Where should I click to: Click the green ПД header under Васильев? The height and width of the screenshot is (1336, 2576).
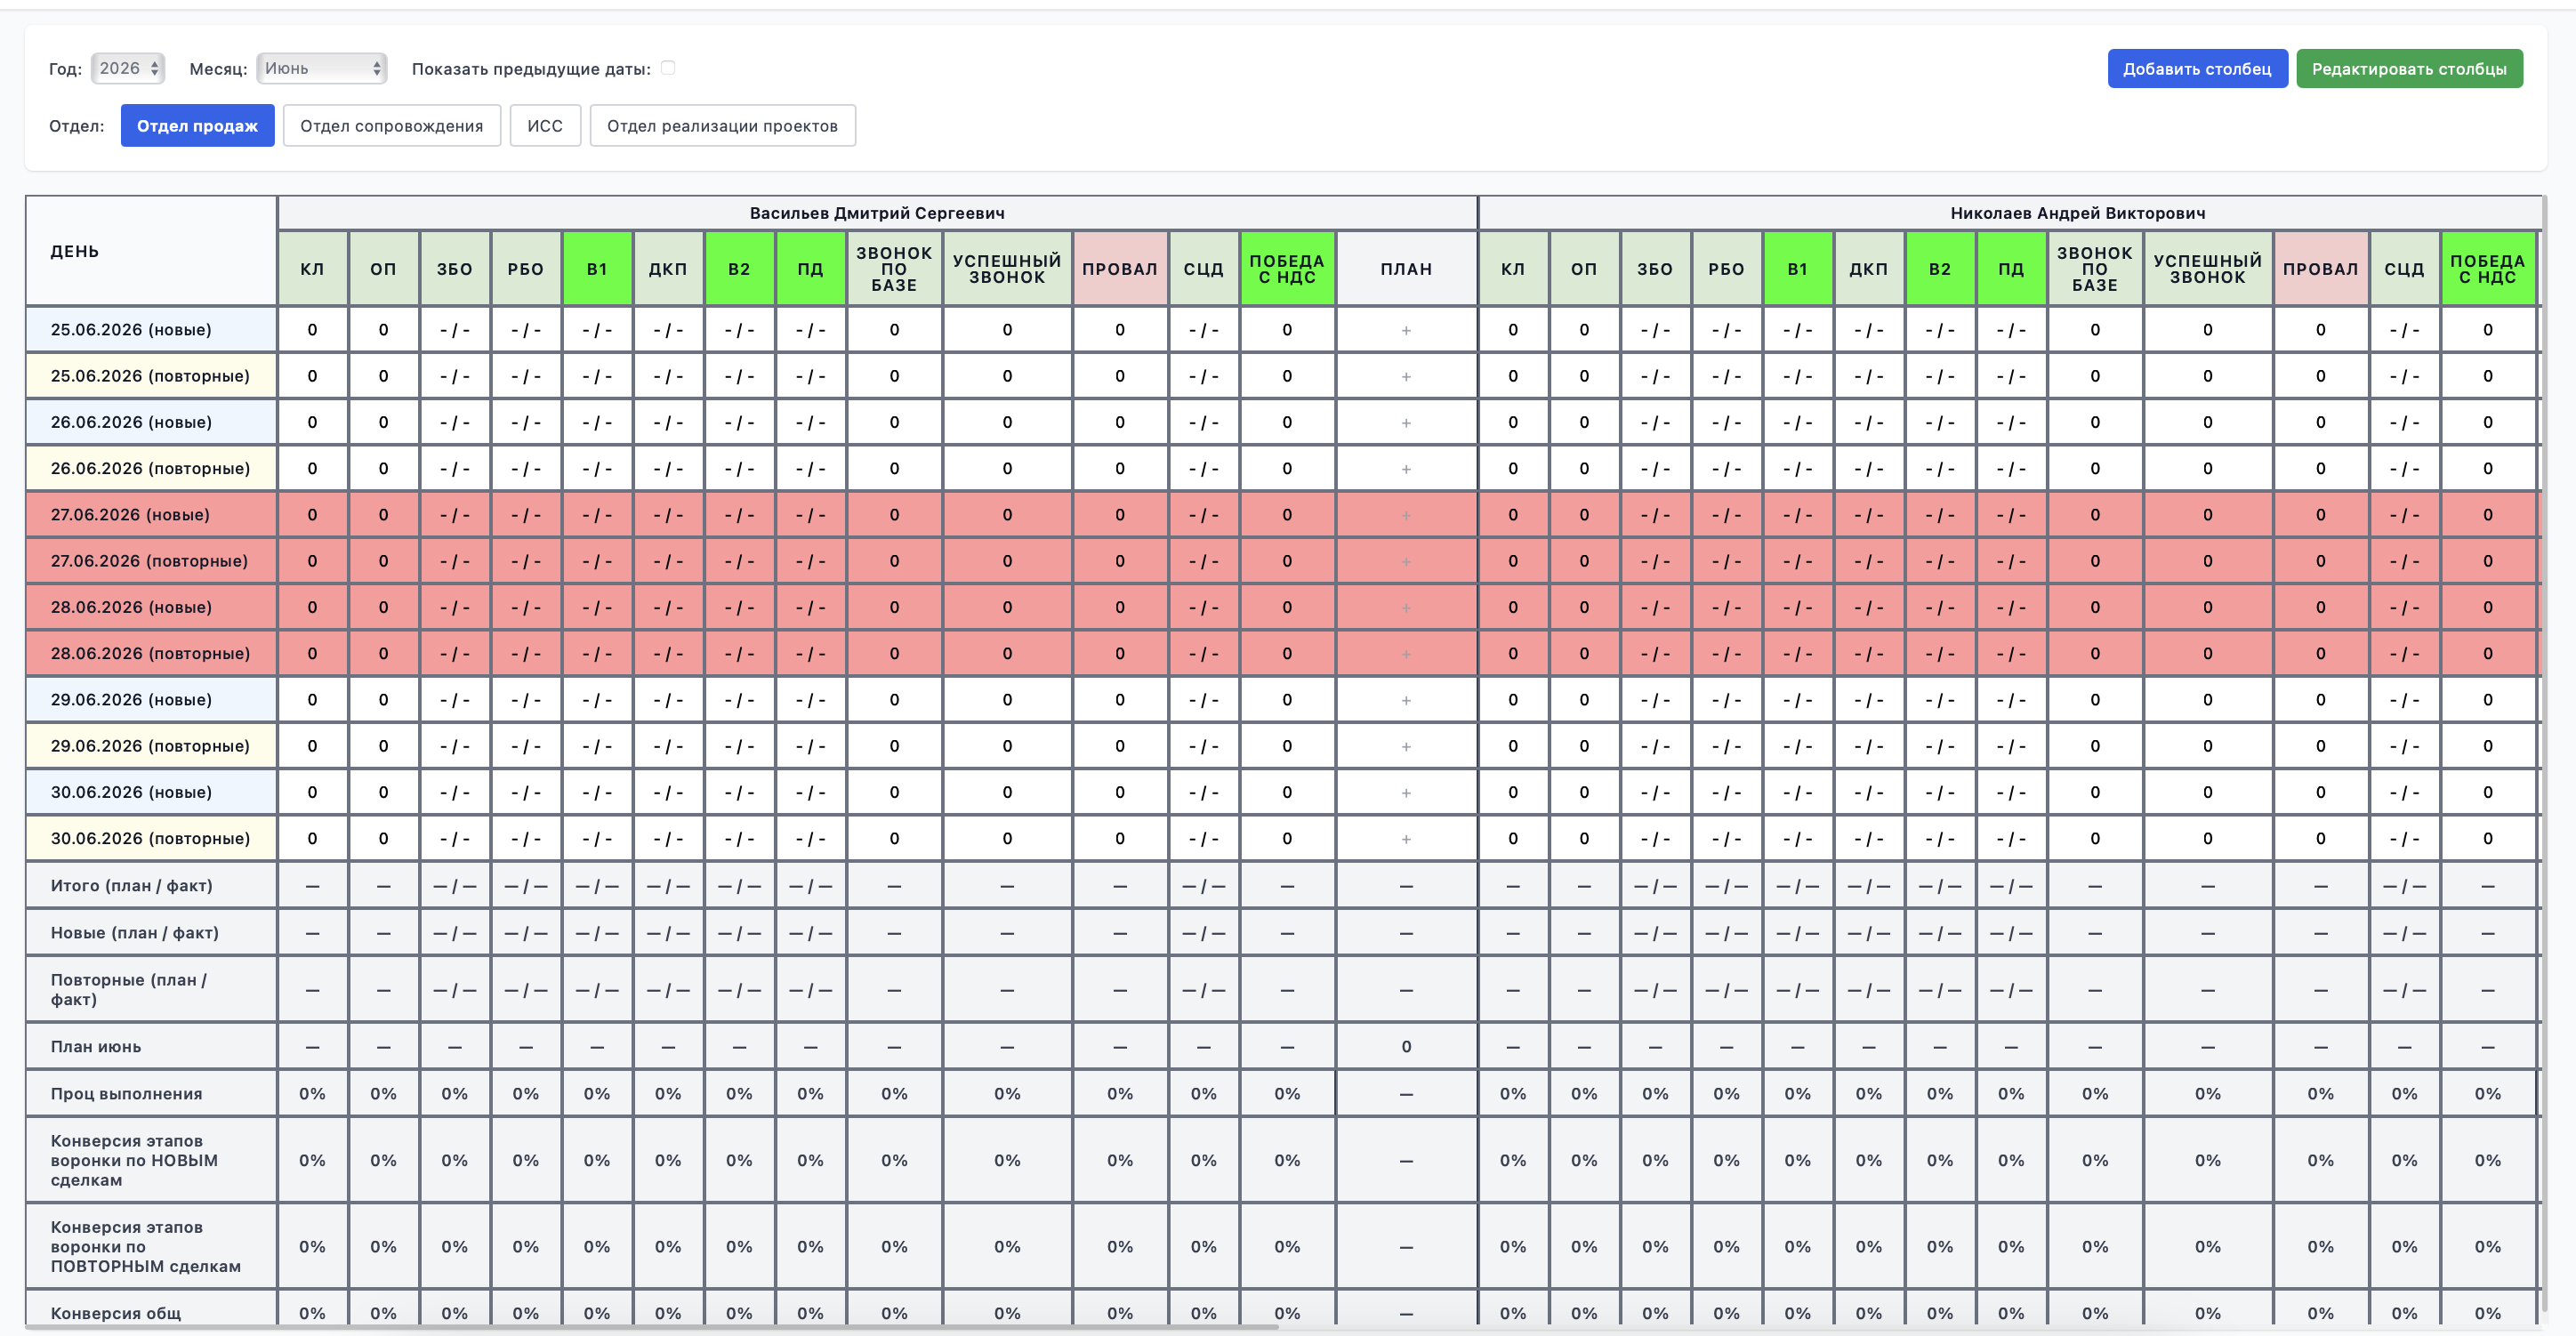pos(810,269)
